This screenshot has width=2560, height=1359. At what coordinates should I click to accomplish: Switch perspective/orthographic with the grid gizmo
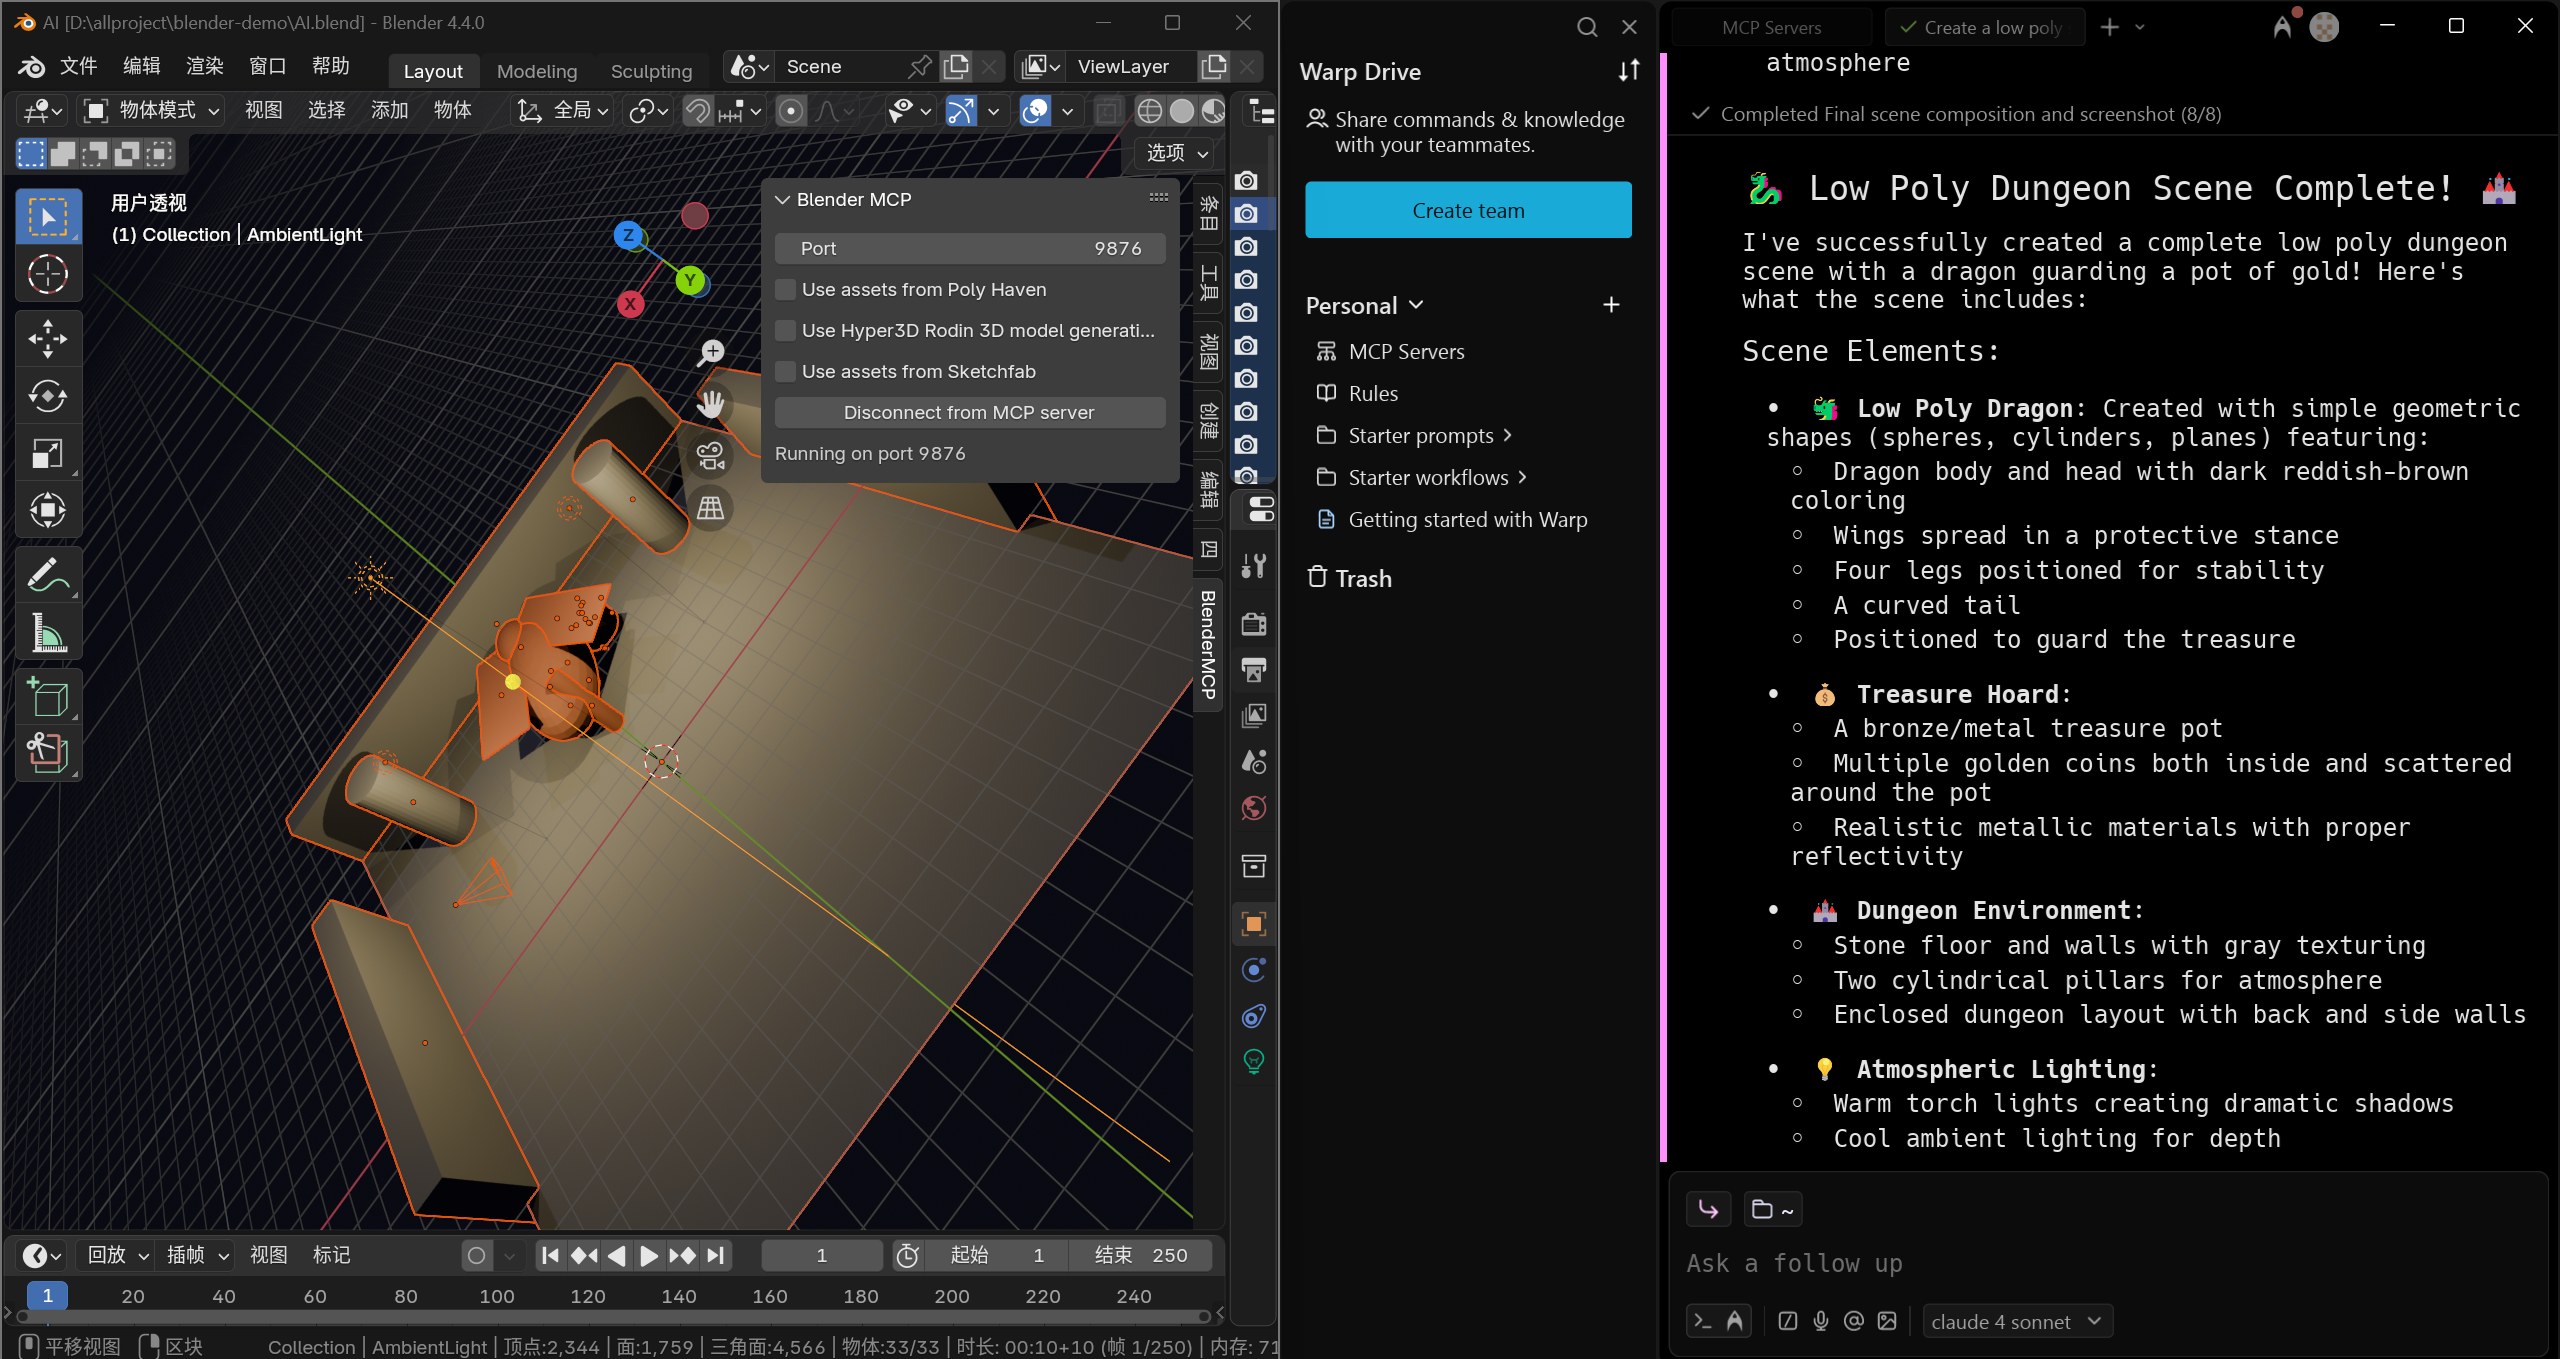(711, 508)
